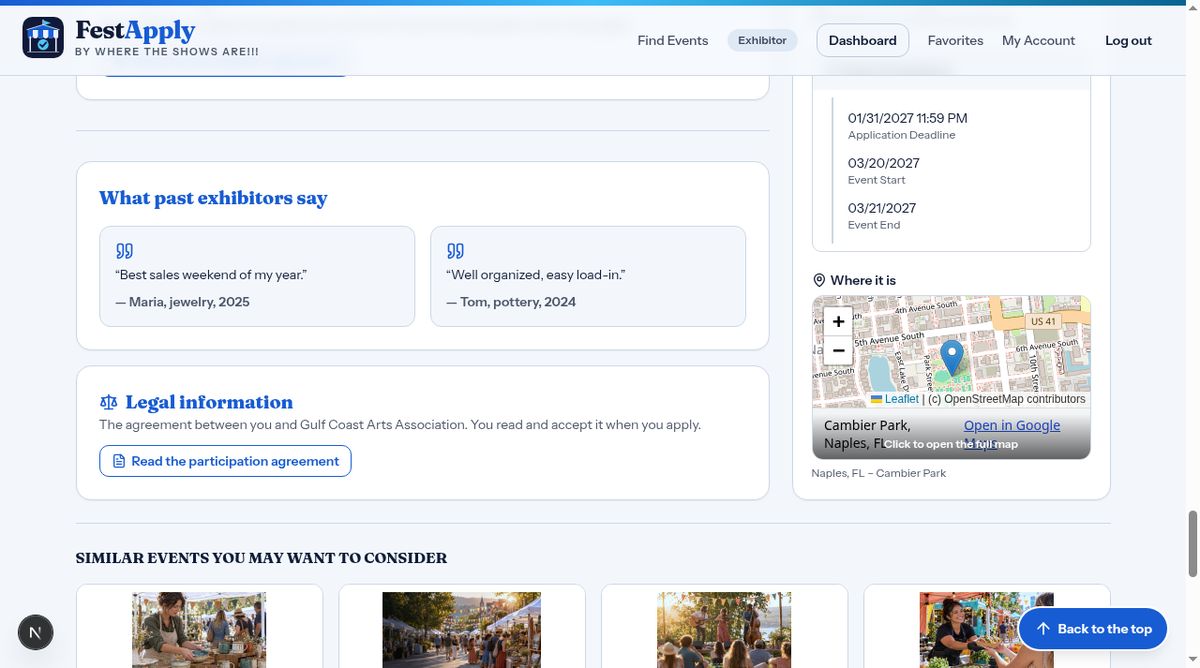Open the street festival tents similar event thumbnail
The width and height of the screenshot is (1200, 668).
(461, 630)
